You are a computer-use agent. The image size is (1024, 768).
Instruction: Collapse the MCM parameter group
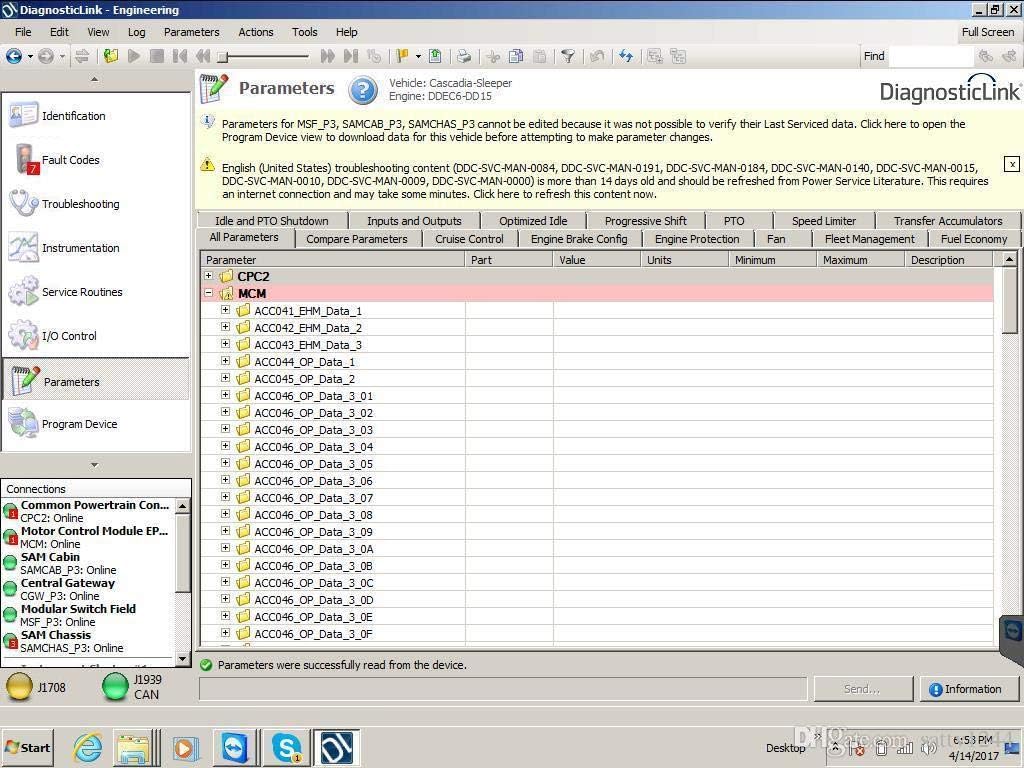point(209,294)
